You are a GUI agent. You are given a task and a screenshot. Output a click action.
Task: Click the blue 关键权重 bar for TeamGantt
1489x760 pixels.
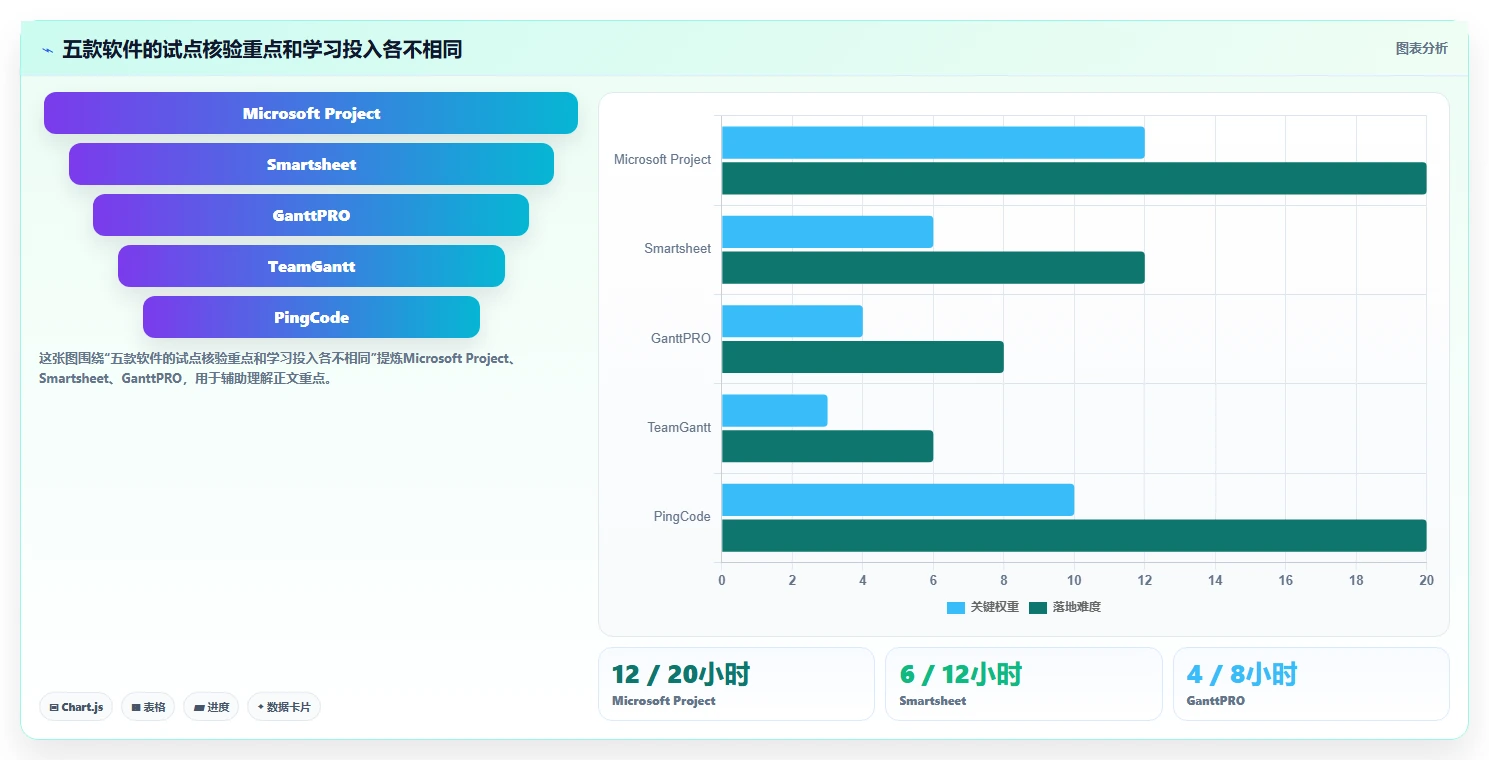point(774,411)
